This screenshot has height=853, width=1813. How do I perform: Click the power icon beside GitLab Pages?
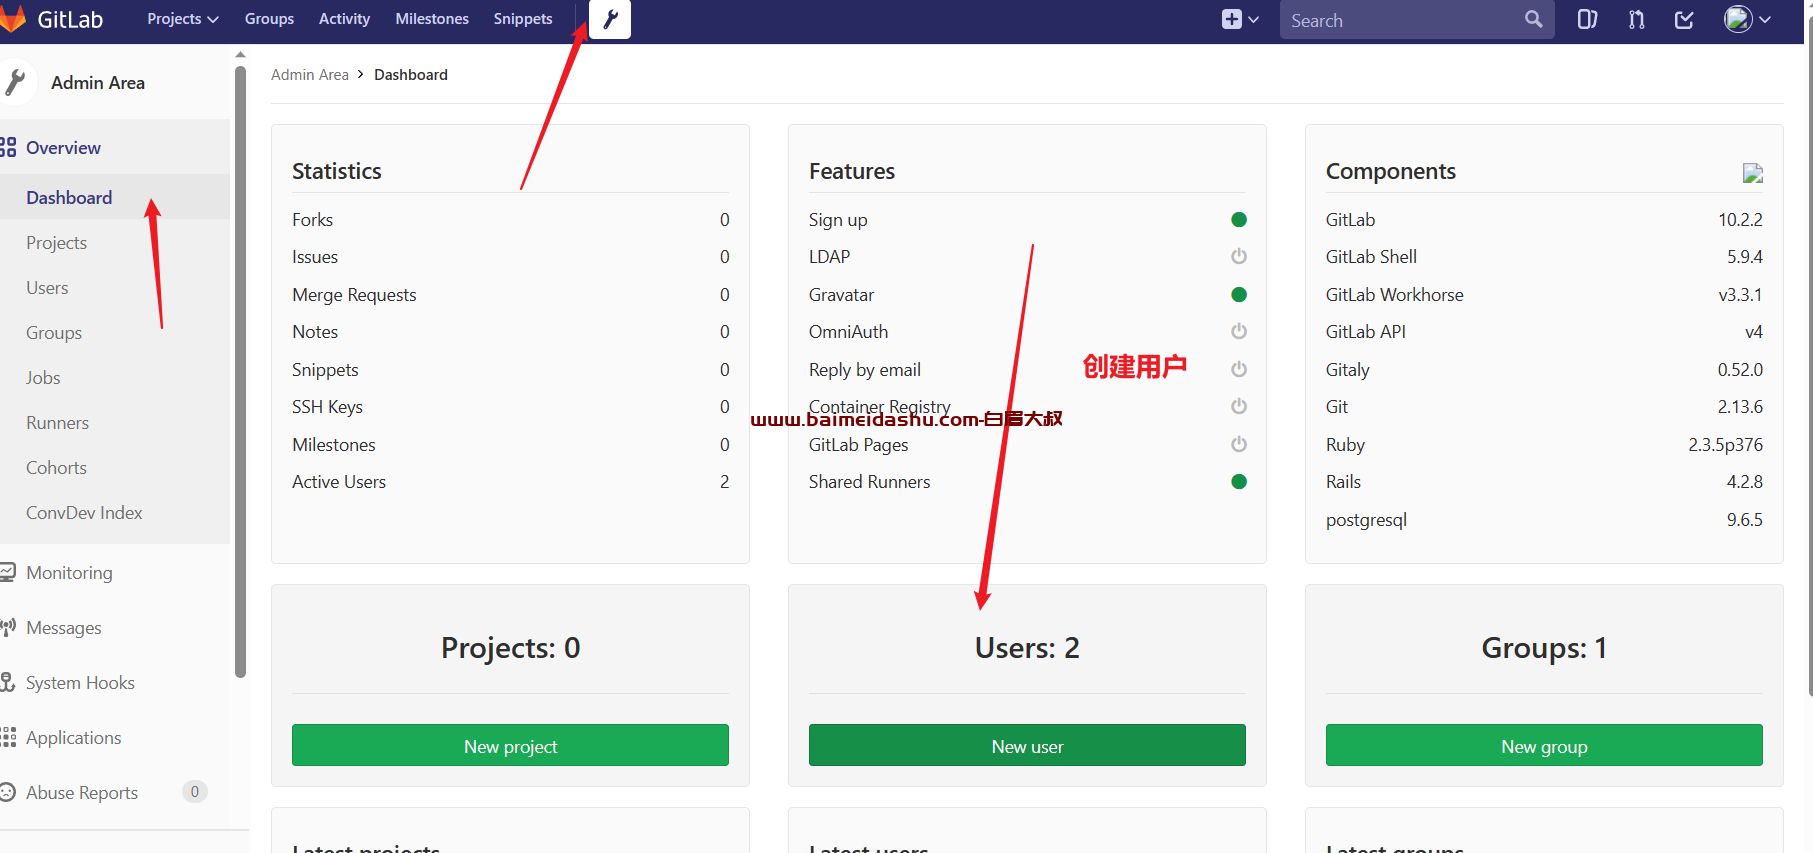coord(1239,445)
